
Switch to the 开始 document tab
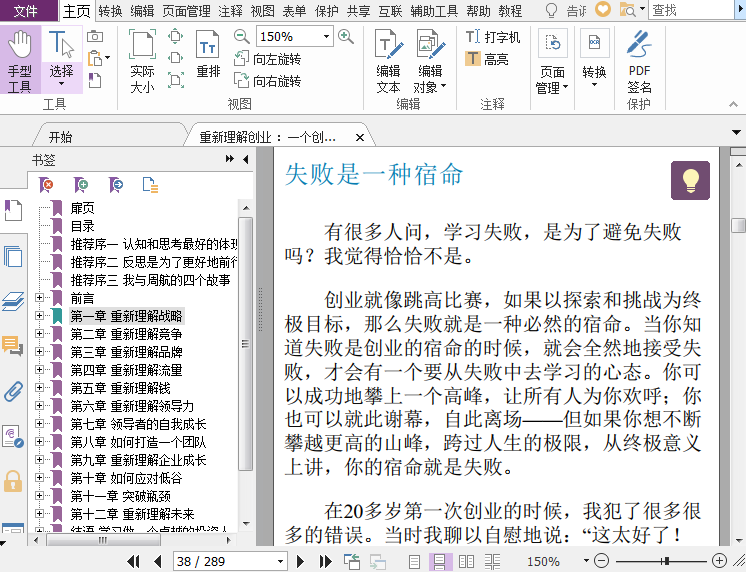[x=60, y=137]
